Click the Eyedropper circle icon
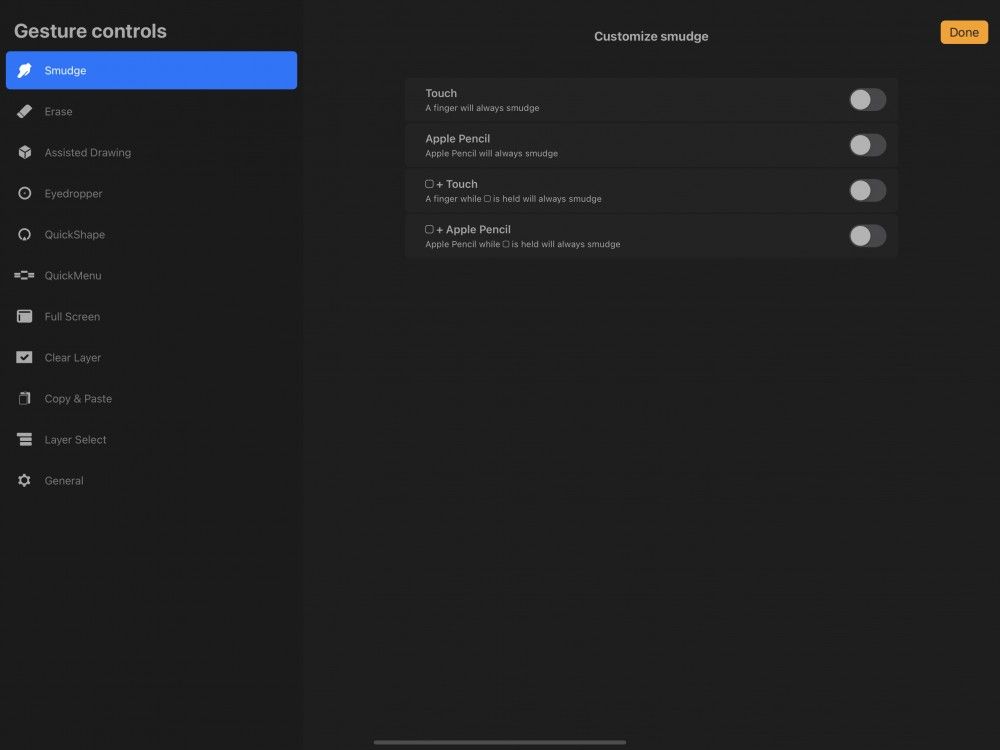The height and width of the screenshot is (750, 1000). [x=24, y=193]
